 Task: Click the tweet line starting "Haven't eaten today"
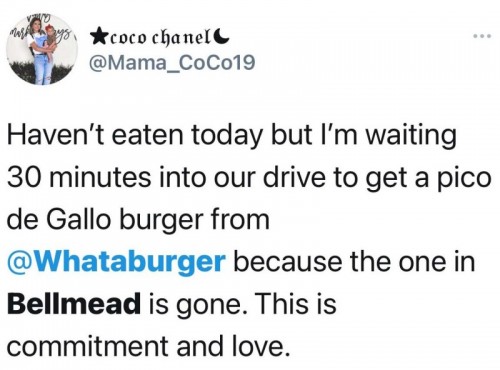(232, 137)
